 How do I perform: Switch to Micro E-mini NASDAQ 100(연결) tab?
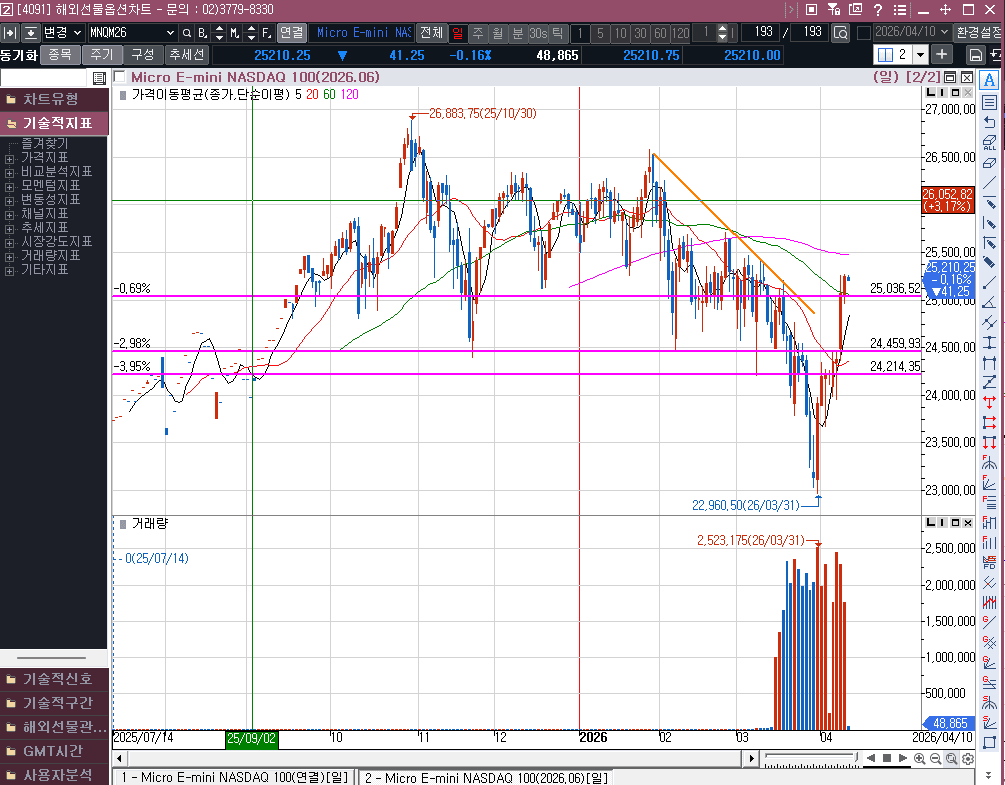click(x=235, y=777)
